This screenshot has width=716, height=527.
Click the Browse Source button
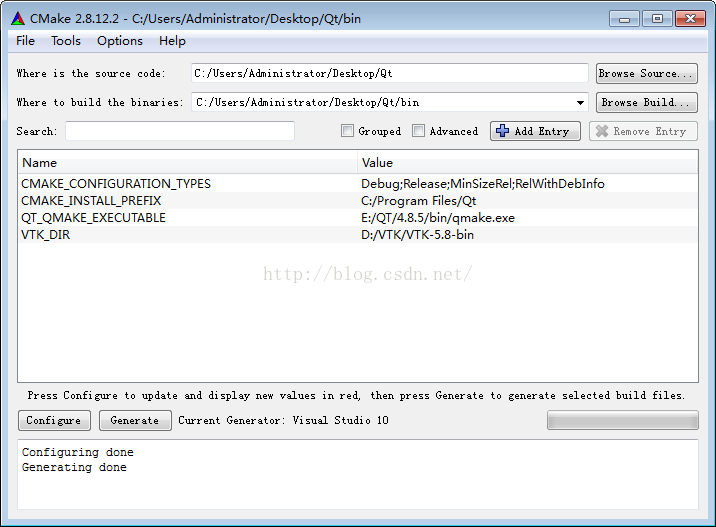(x=647, y=74)
